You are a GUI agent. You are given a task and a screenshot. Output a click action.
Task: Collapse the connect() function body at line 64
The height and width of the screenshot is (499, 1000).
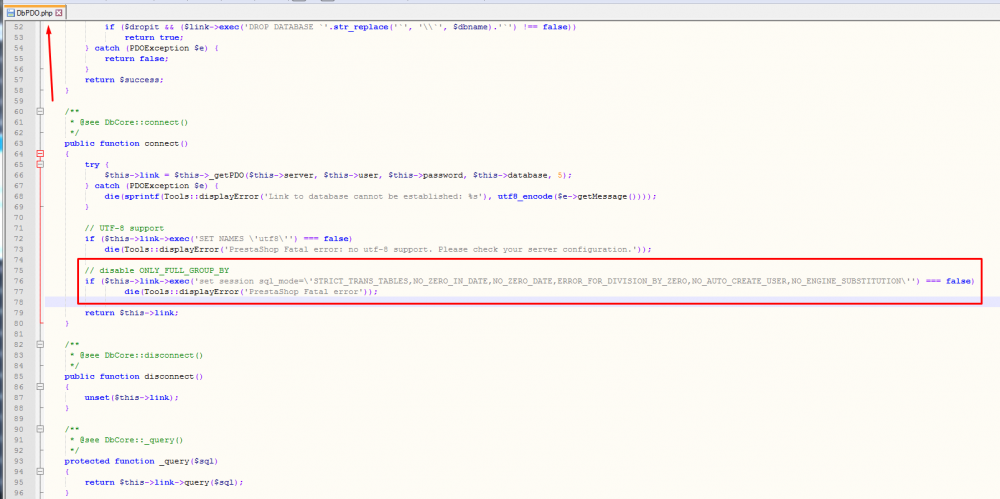point(41,154)
